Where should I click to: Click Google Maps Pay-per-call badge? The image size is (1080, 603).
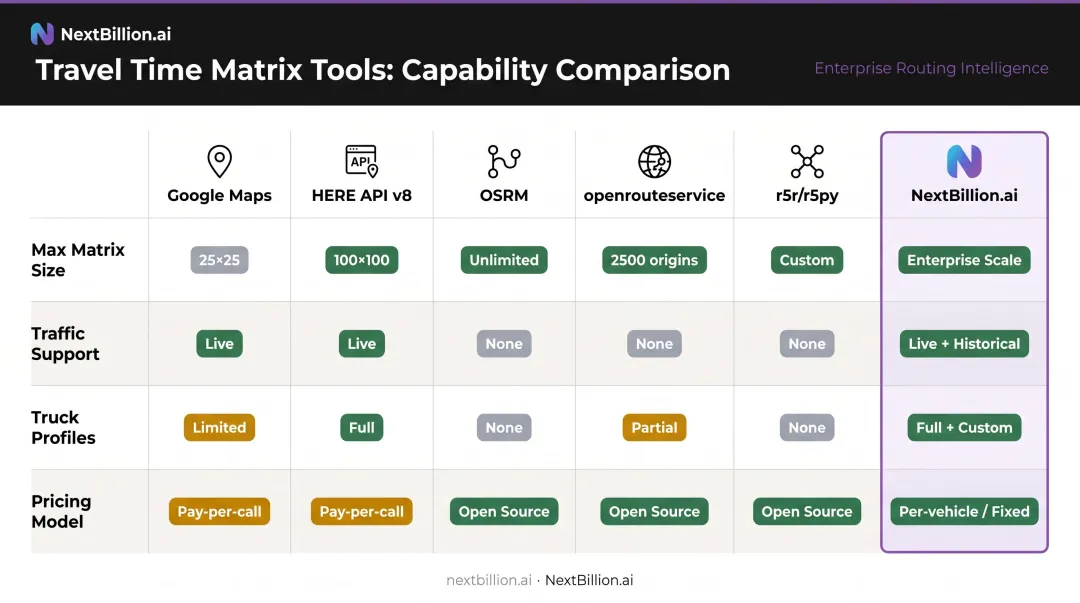tap(219, 511)
